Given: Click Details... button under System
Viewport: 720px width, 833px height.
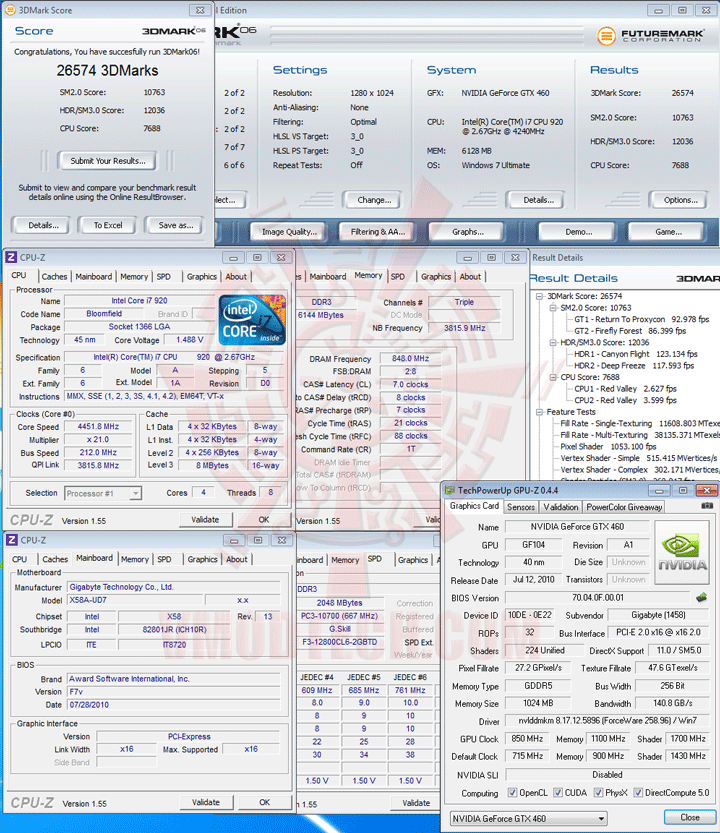Looking at the screenshot, I should tap(538, 200).
